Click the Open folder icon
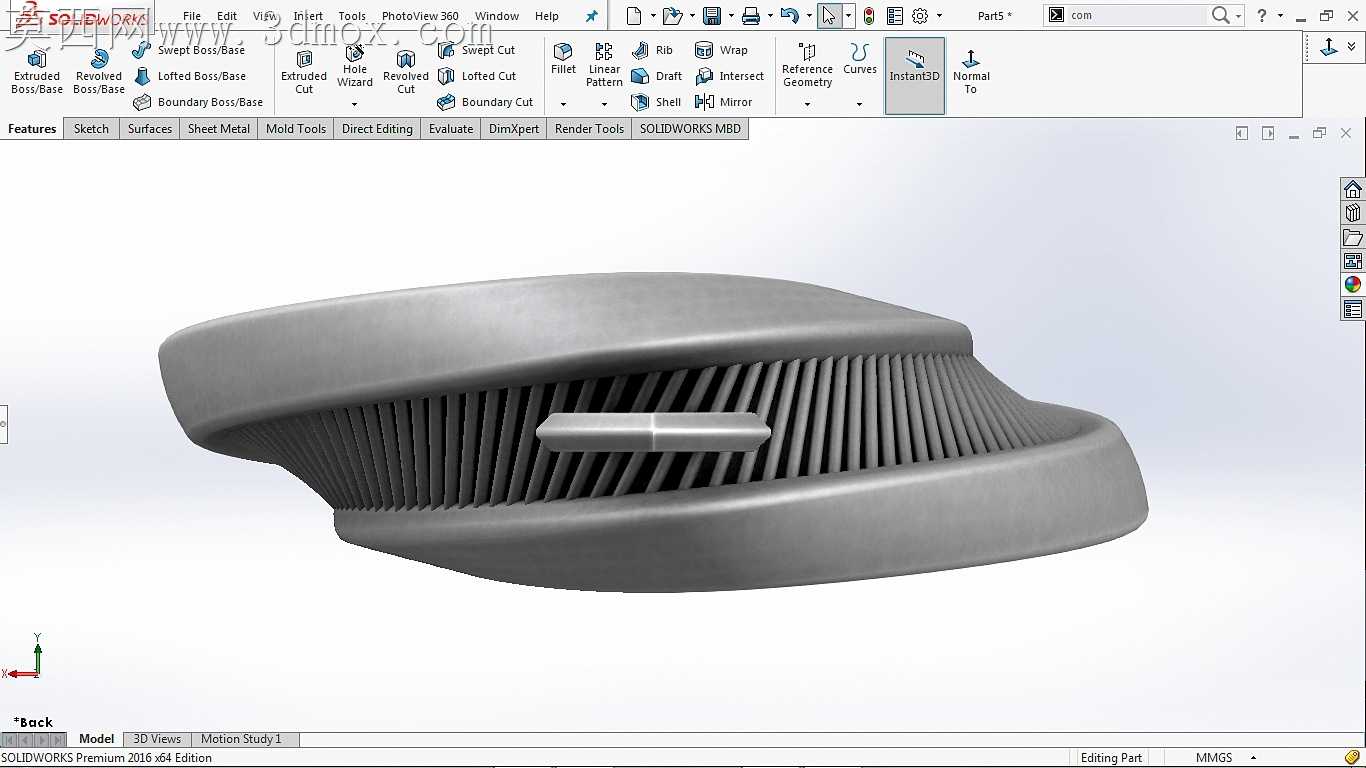The image size is (1366, 768). click(673, 16)
